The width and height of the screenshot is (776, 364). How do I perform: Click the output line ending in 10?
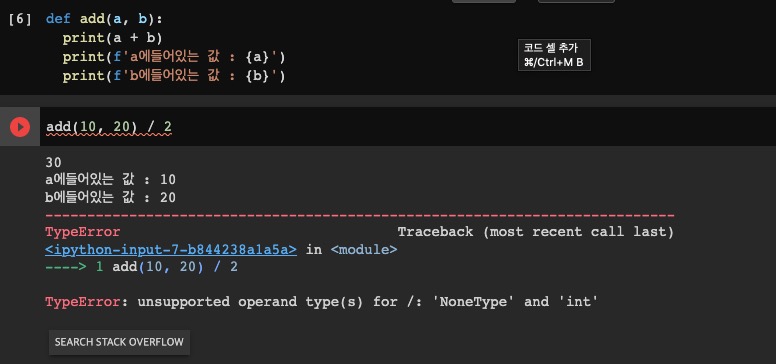point(110,180)
